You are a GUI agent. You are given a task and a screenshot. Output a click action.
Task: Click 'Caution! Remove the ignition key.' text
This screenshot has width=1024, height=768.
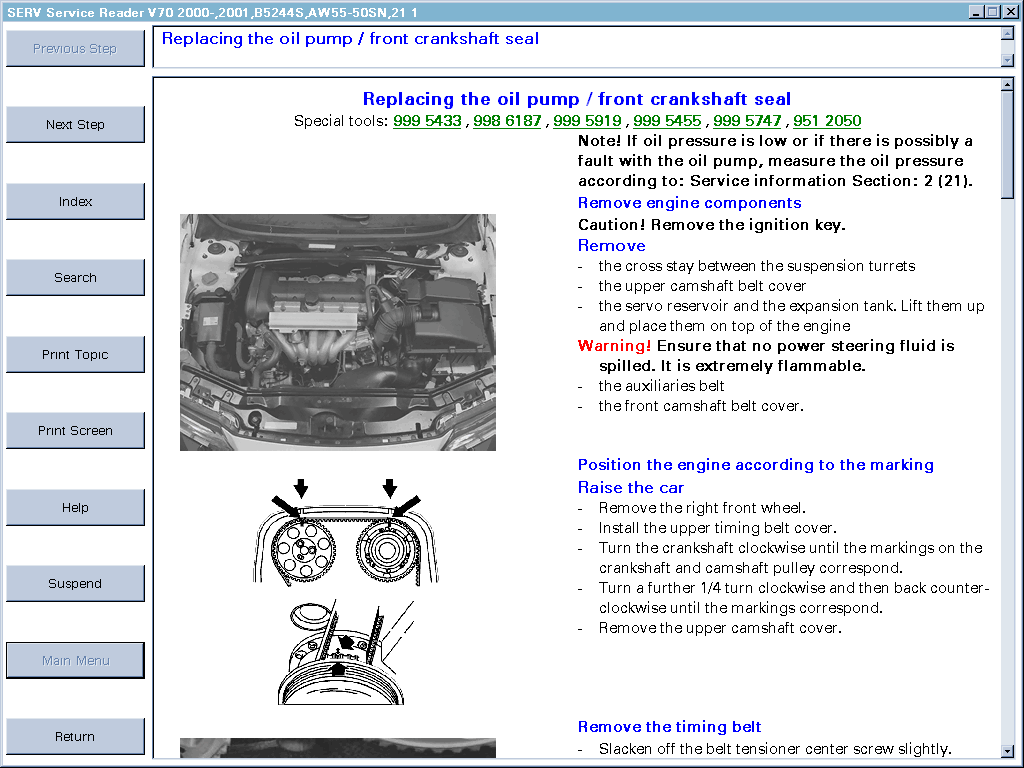point(712,225)
